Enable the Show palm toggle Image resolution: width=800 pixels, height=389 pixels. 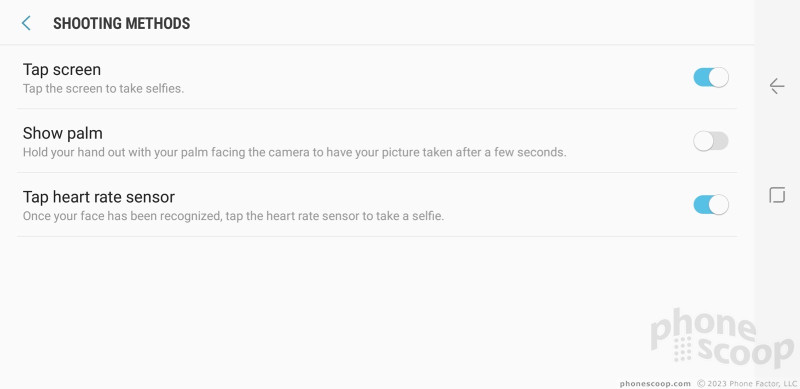coord(711,141)
